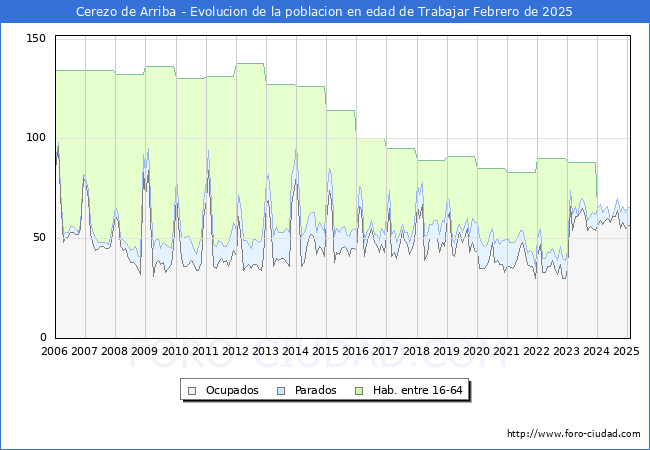Click the 2023 x-axis label

(567, 351)
